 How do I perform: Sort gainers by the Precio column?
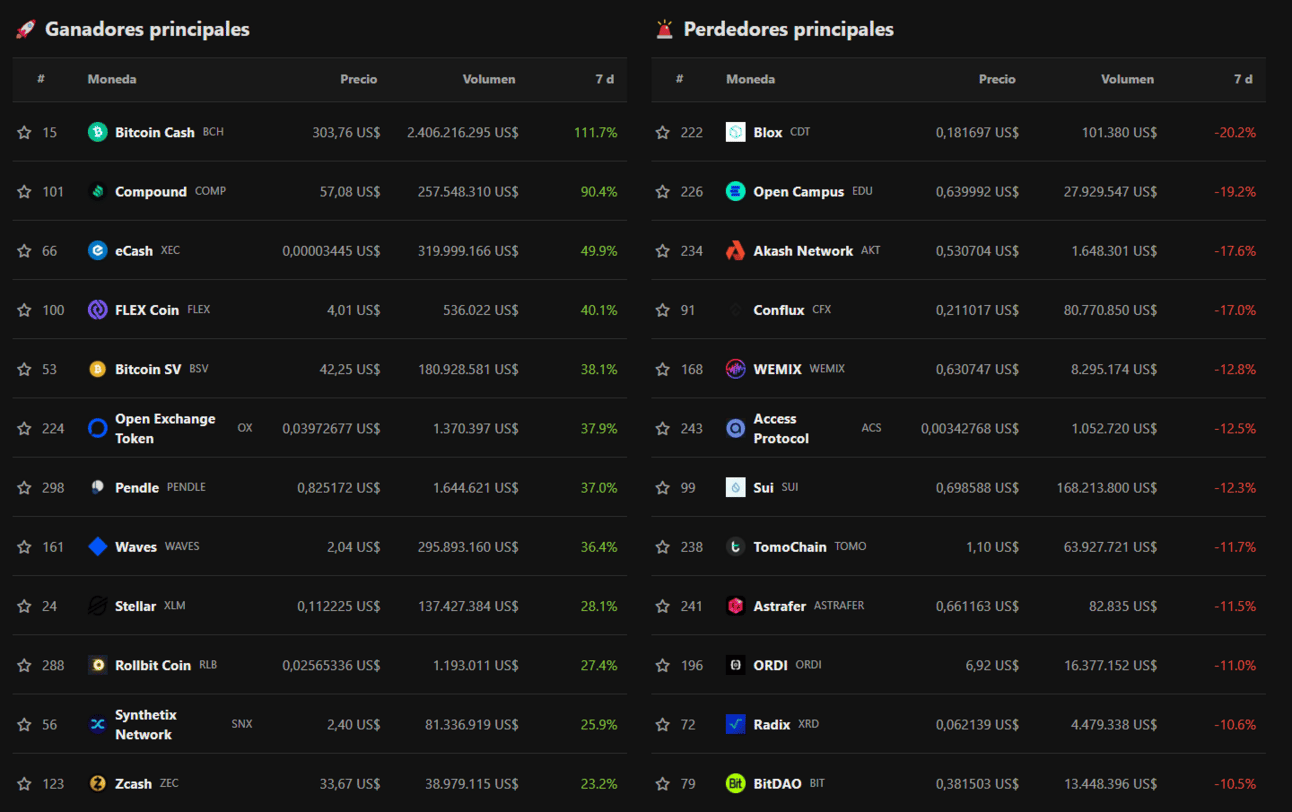pyautogui.click(x=359, y=79)
